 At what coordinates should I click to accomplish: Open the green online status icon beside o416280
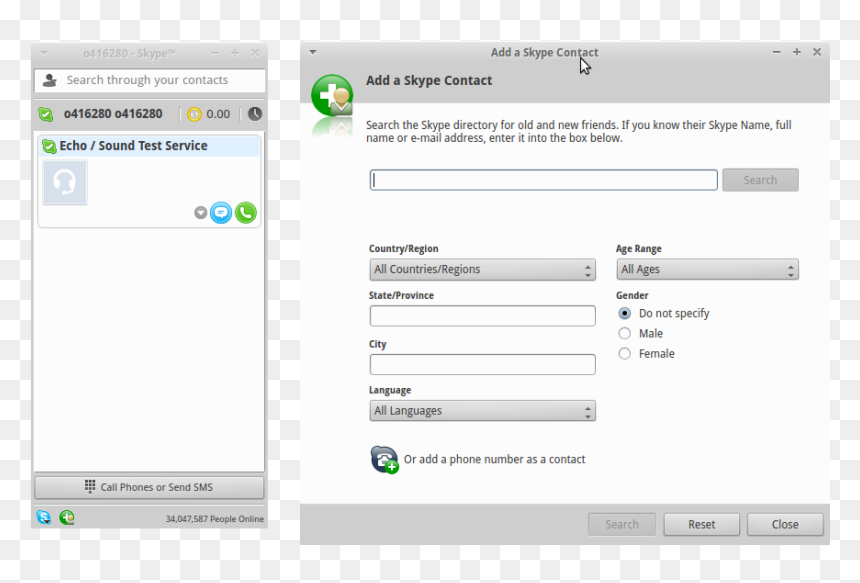[x=46, y=115]
